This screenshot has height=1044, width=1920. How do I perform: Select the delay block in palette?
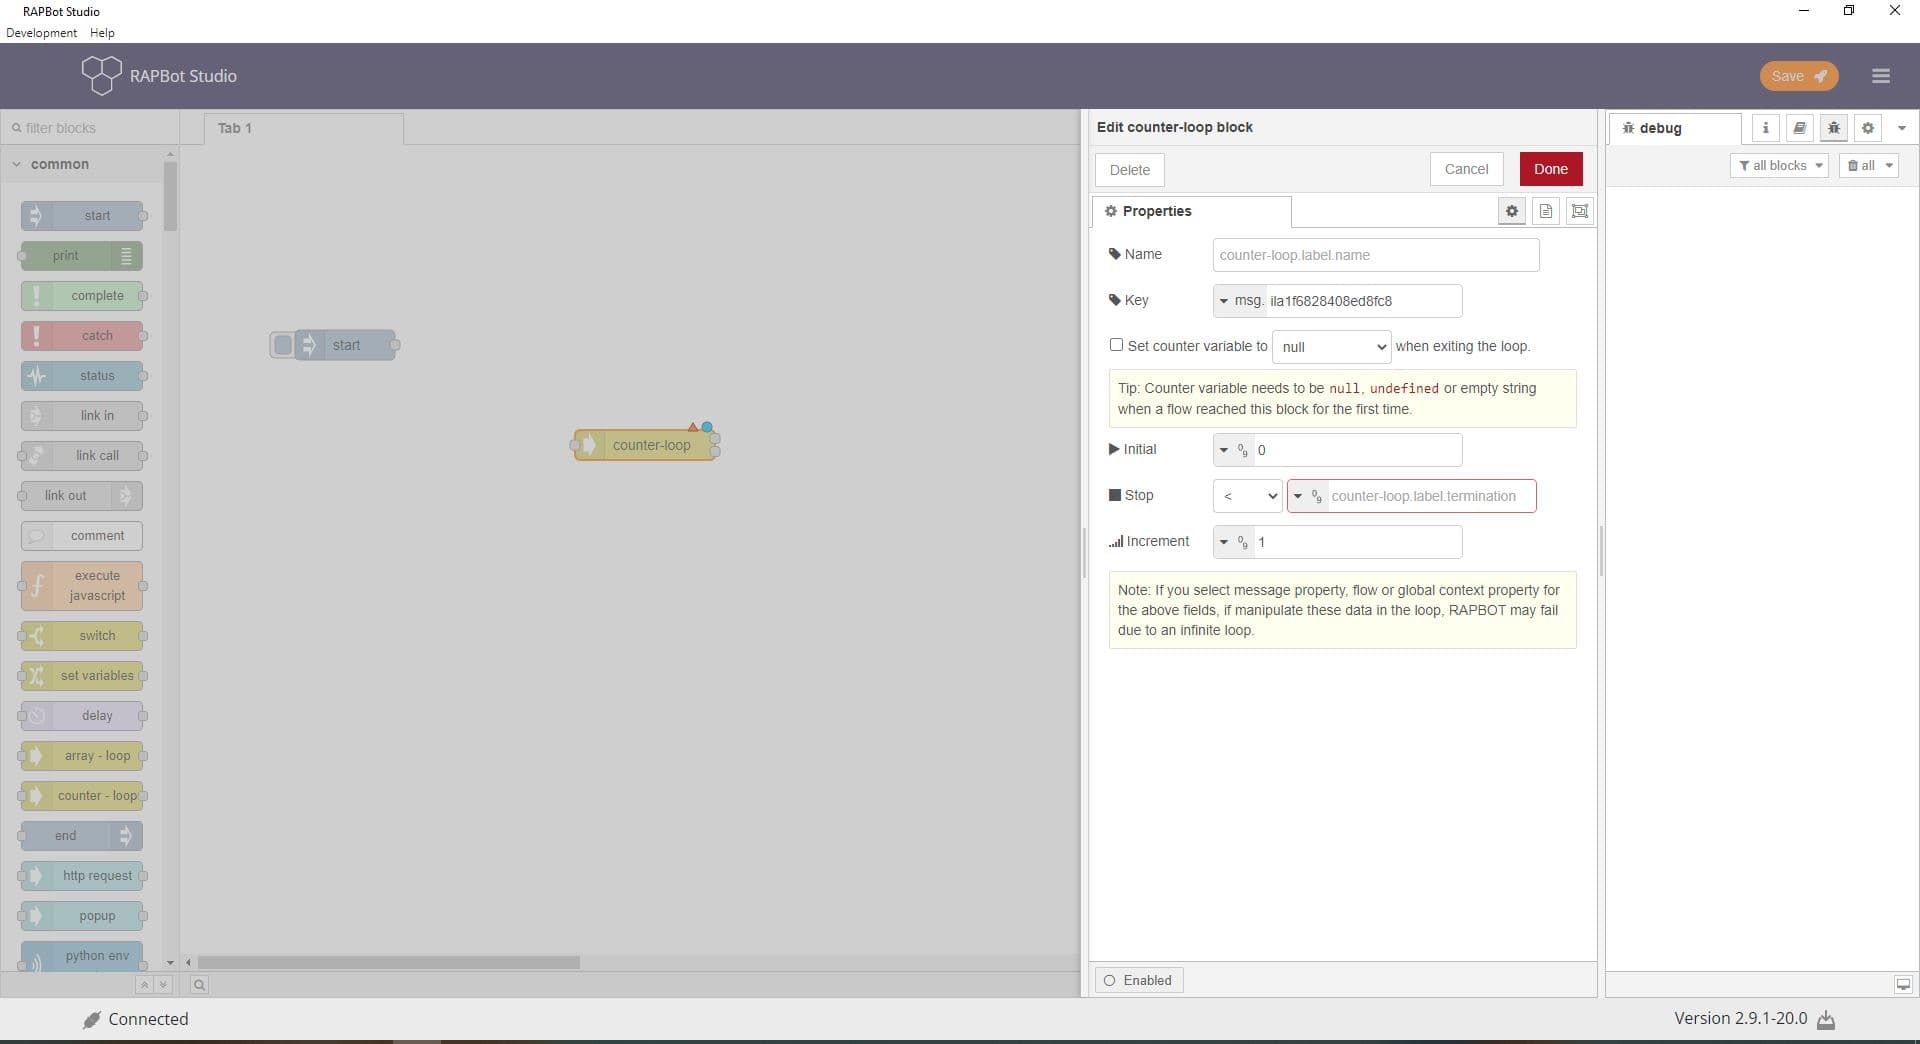point(82,716)
